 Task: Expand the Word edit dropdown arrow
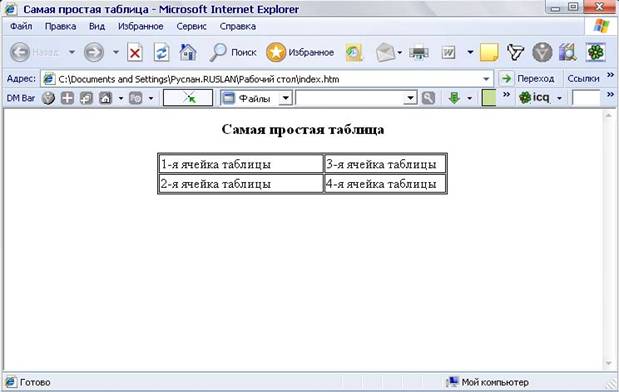pos(470,52)
